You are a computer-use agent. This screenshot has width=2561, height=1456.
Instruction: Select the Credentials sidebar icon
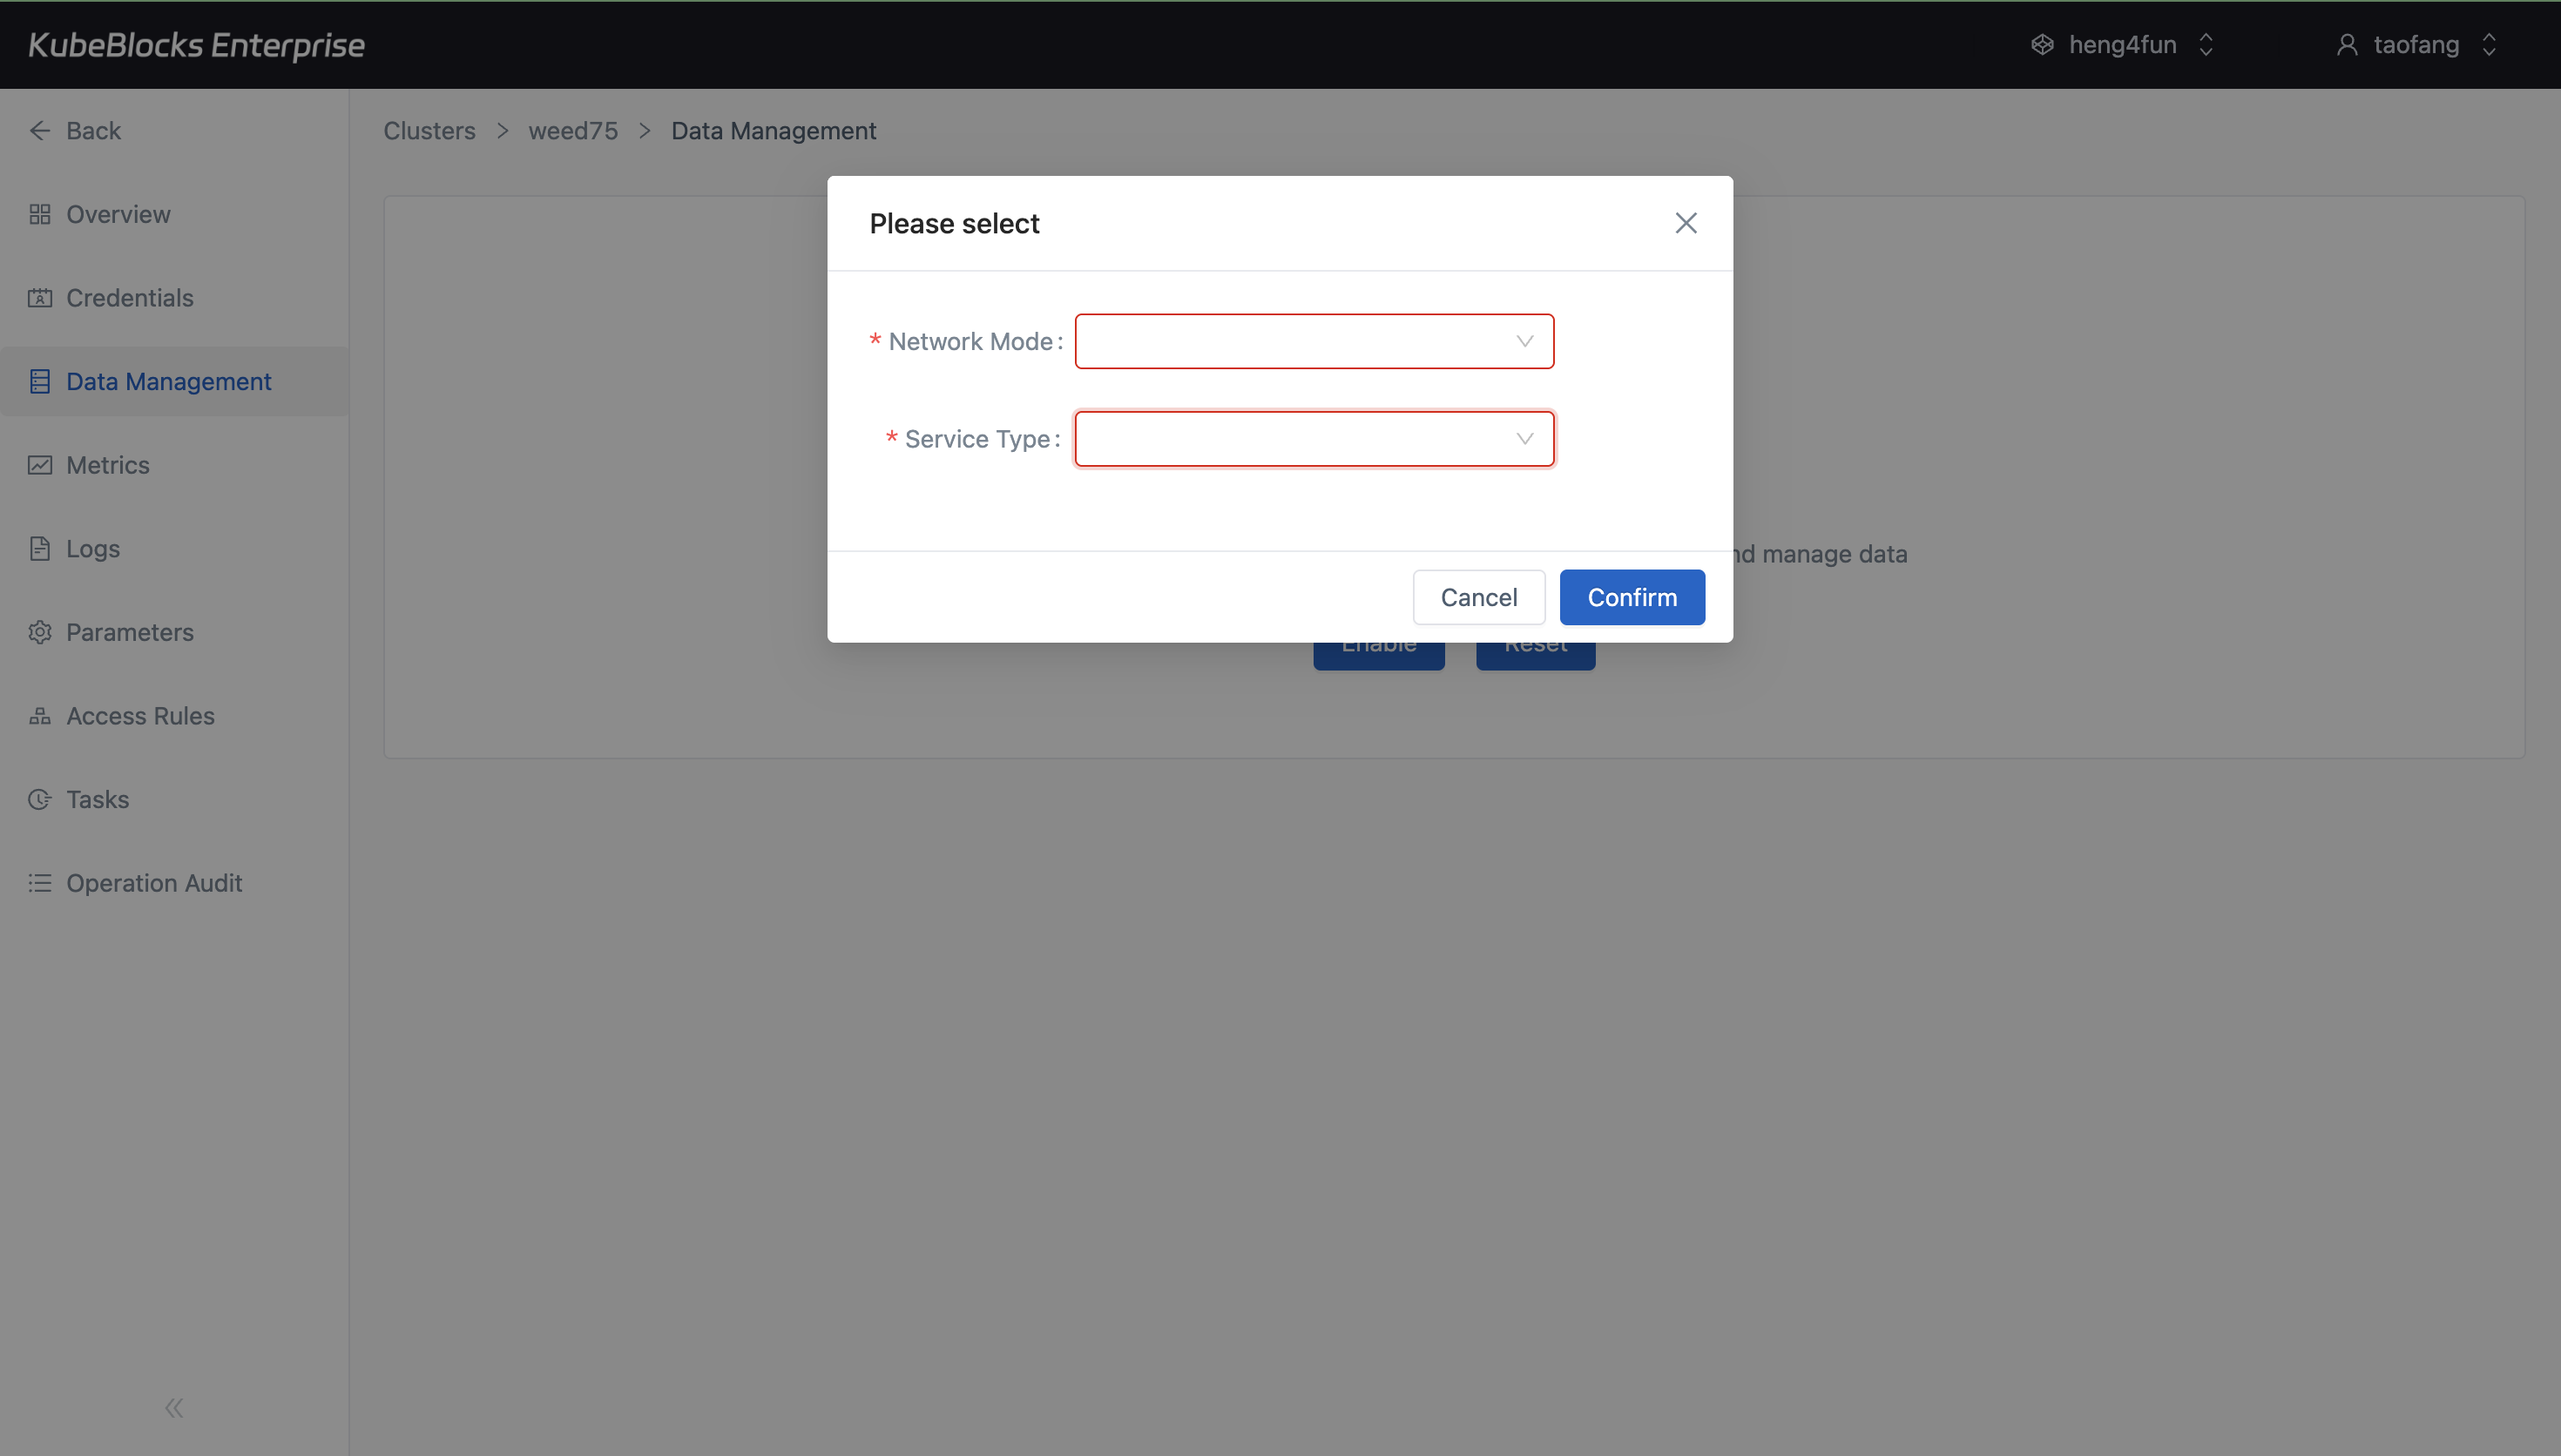pos(39,297)
